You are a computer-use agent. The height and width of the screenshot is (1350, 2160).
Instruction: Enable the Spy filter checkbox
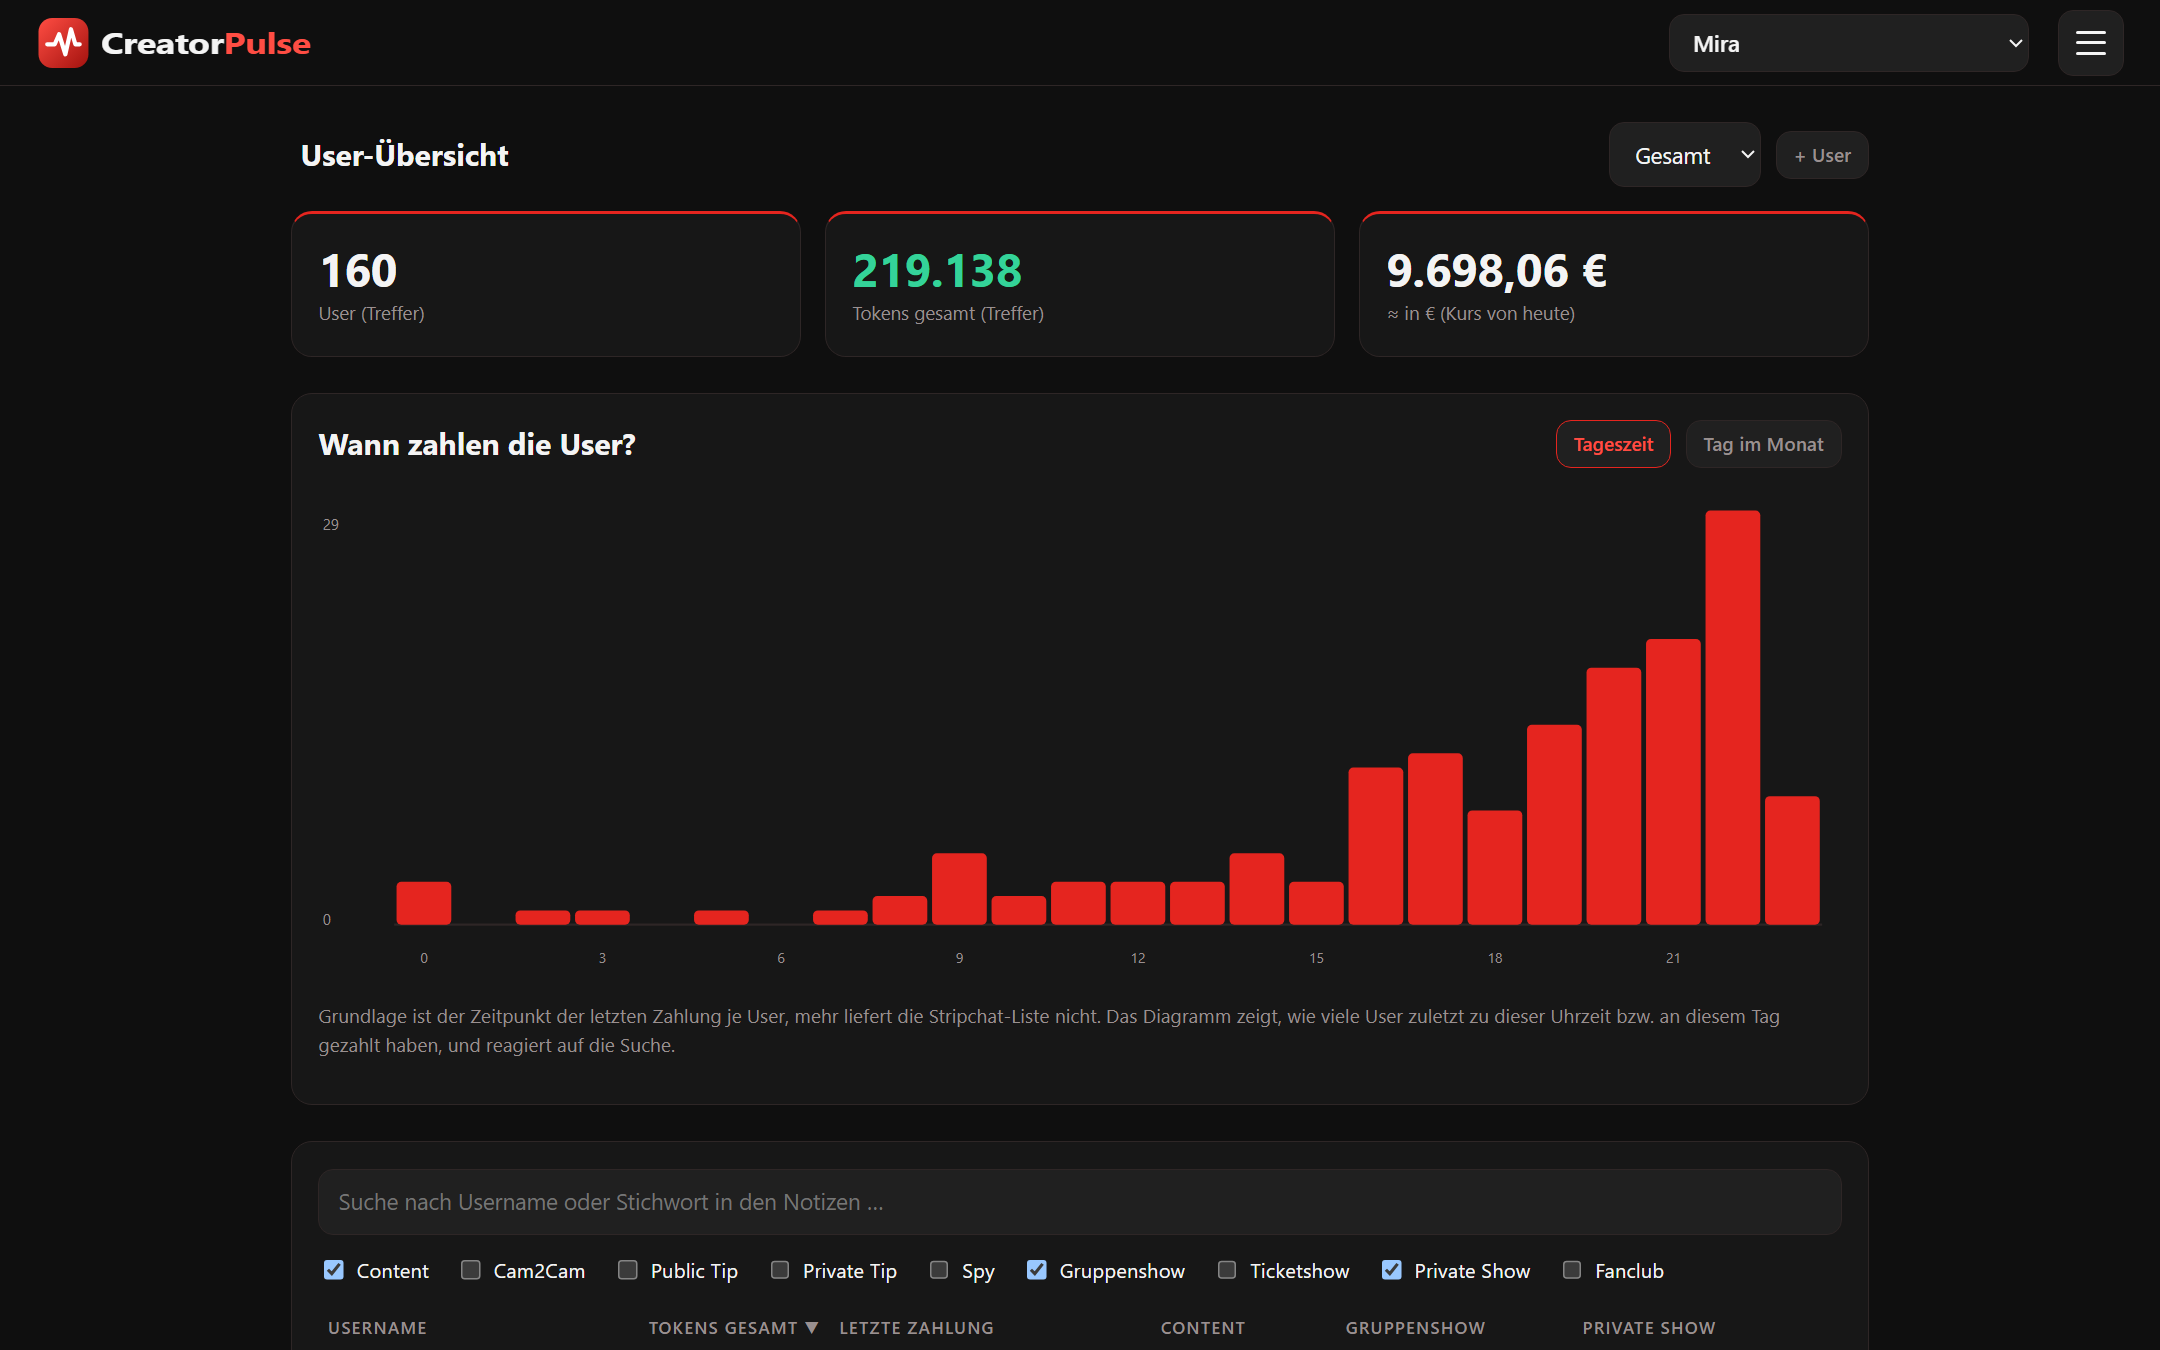[939, 1270]
